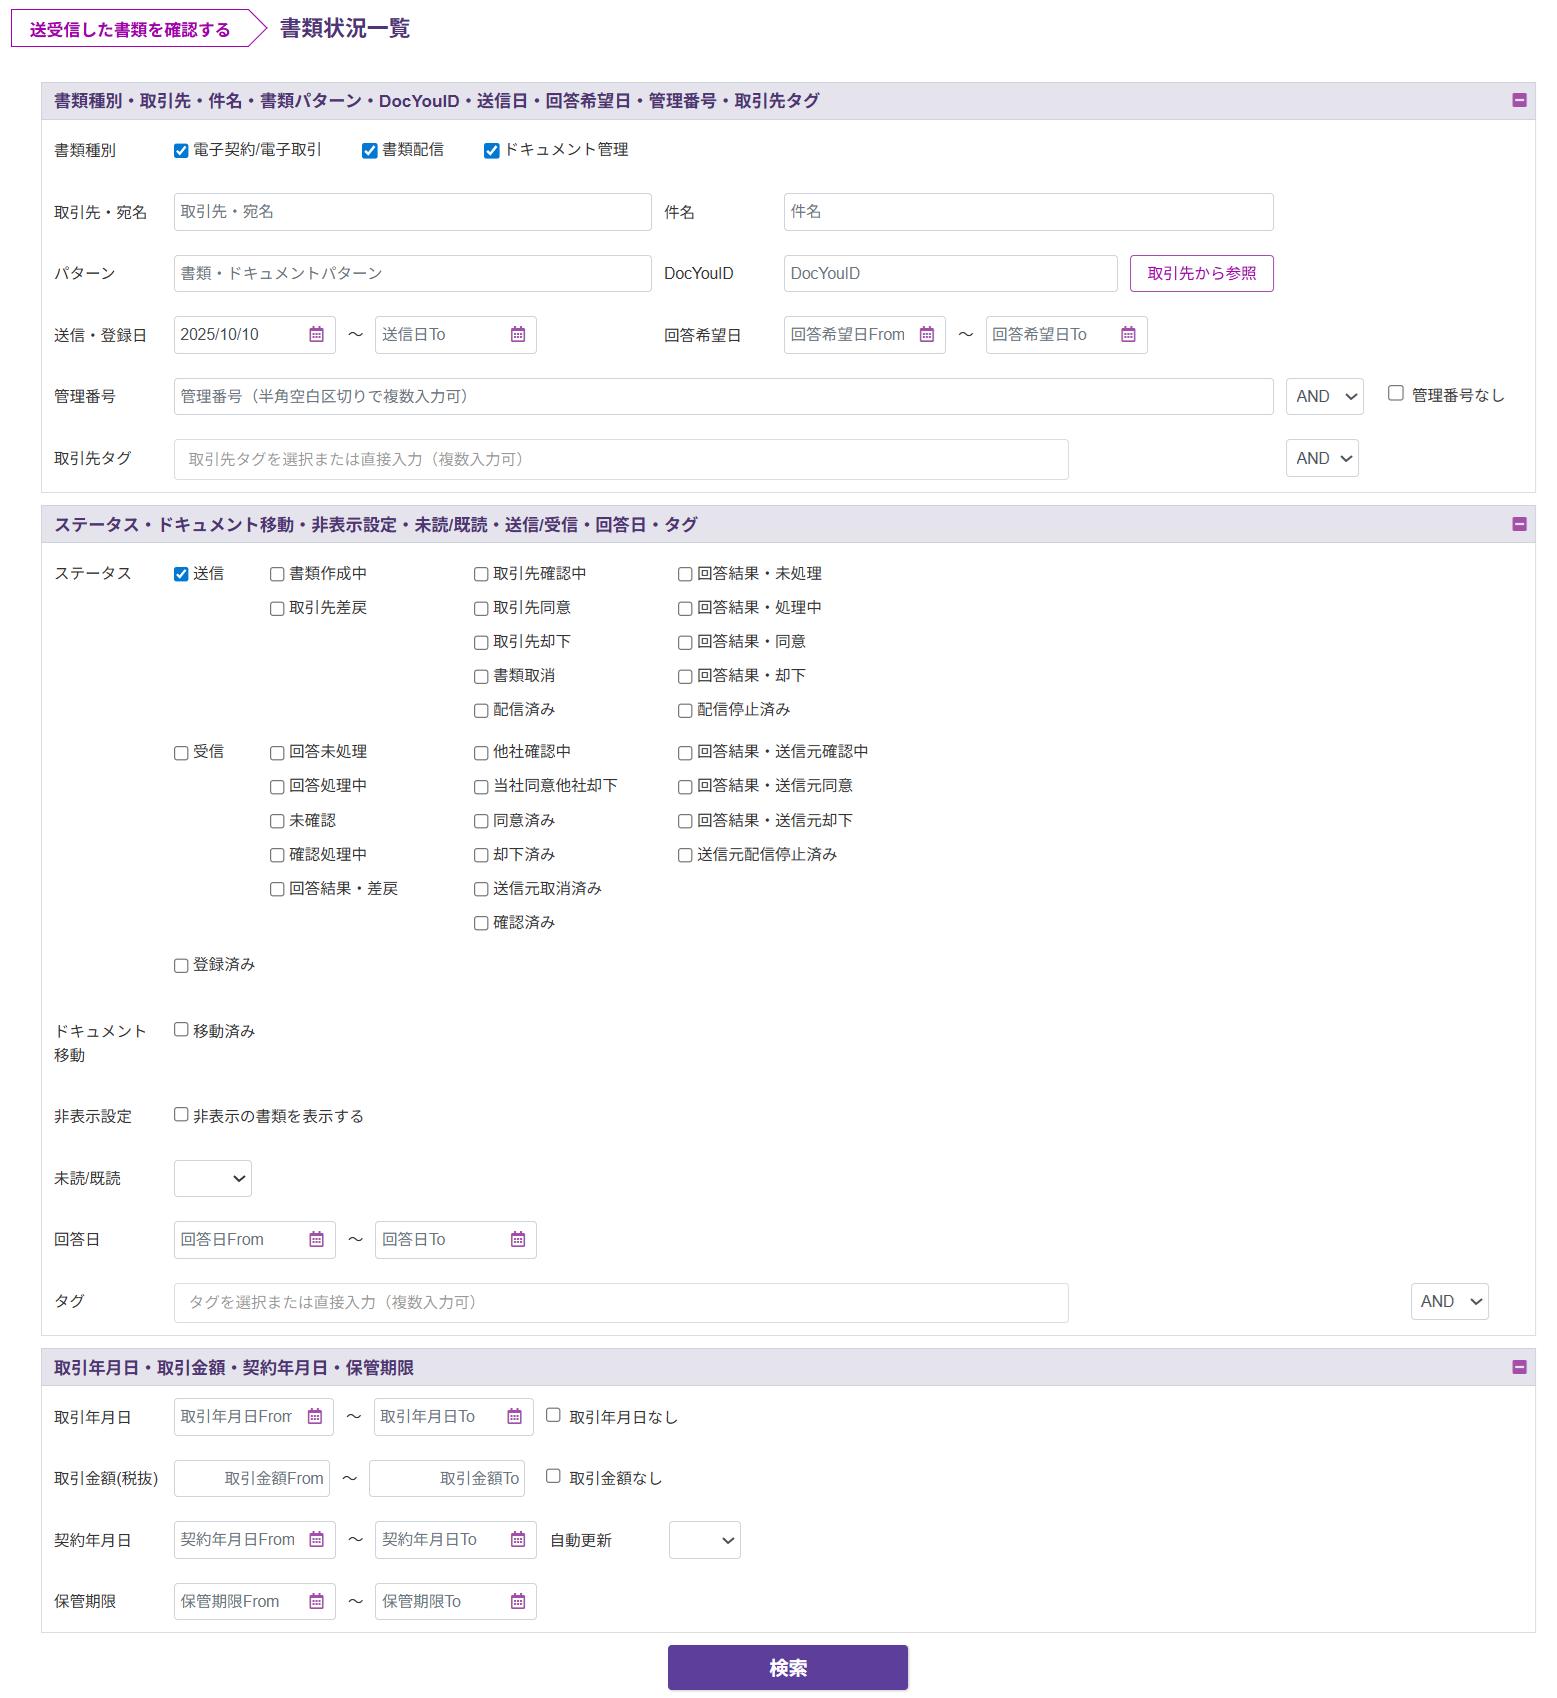Open 未読/既読 dropdown

click(213, 1179)
